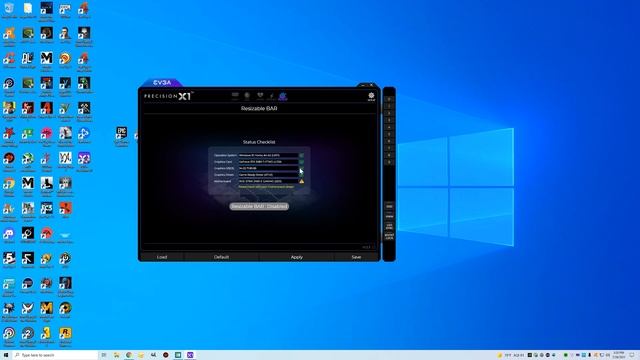Viewport: 640px width, 360px height.
Task: Select the Recycle Bin desktop icon
Action: [x=9, y=10]
